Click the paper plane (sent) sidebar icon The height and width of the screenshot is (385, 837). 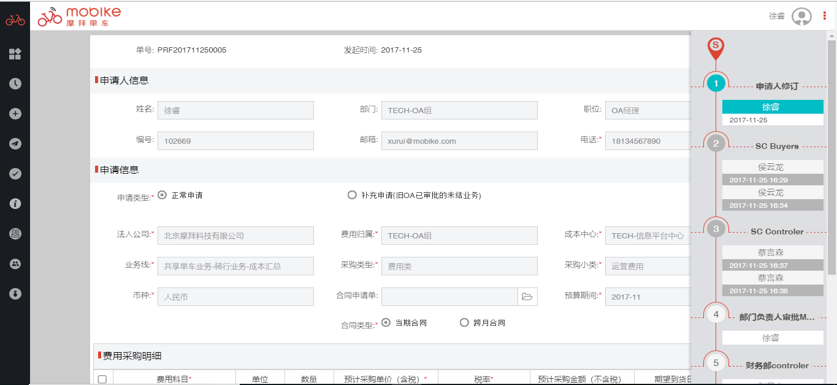[15, 143]
